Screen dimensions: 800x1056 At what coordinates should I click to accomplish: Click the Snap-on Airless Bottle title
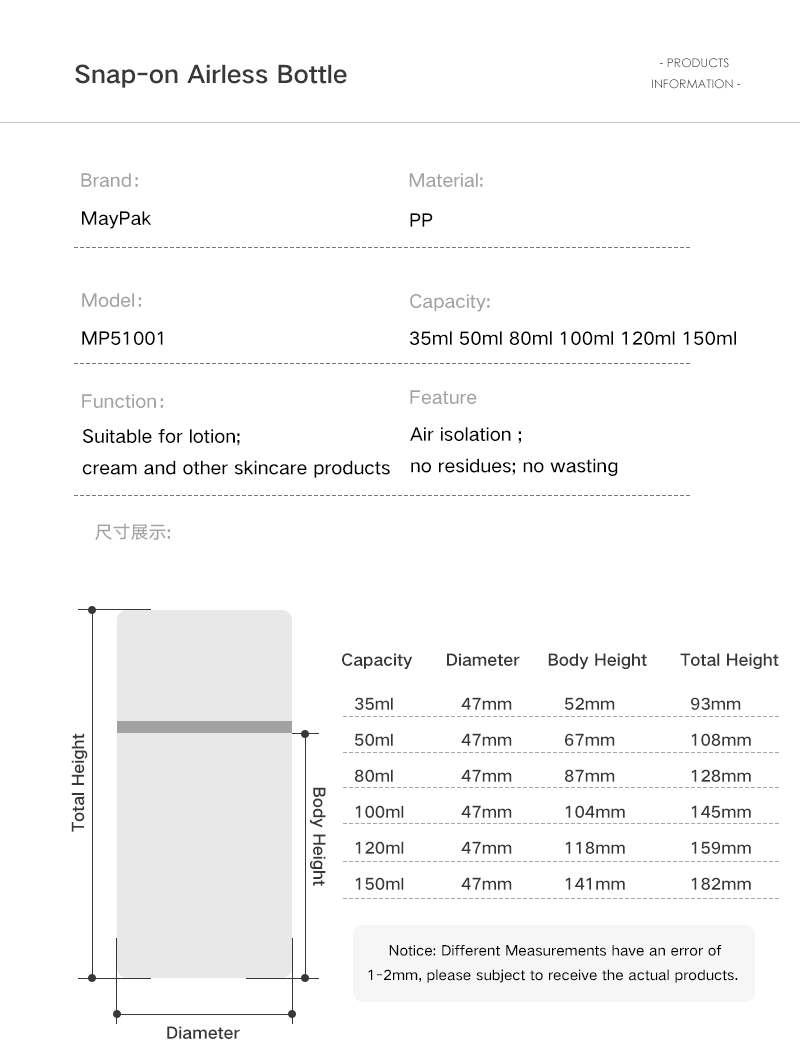pos(211,75)
